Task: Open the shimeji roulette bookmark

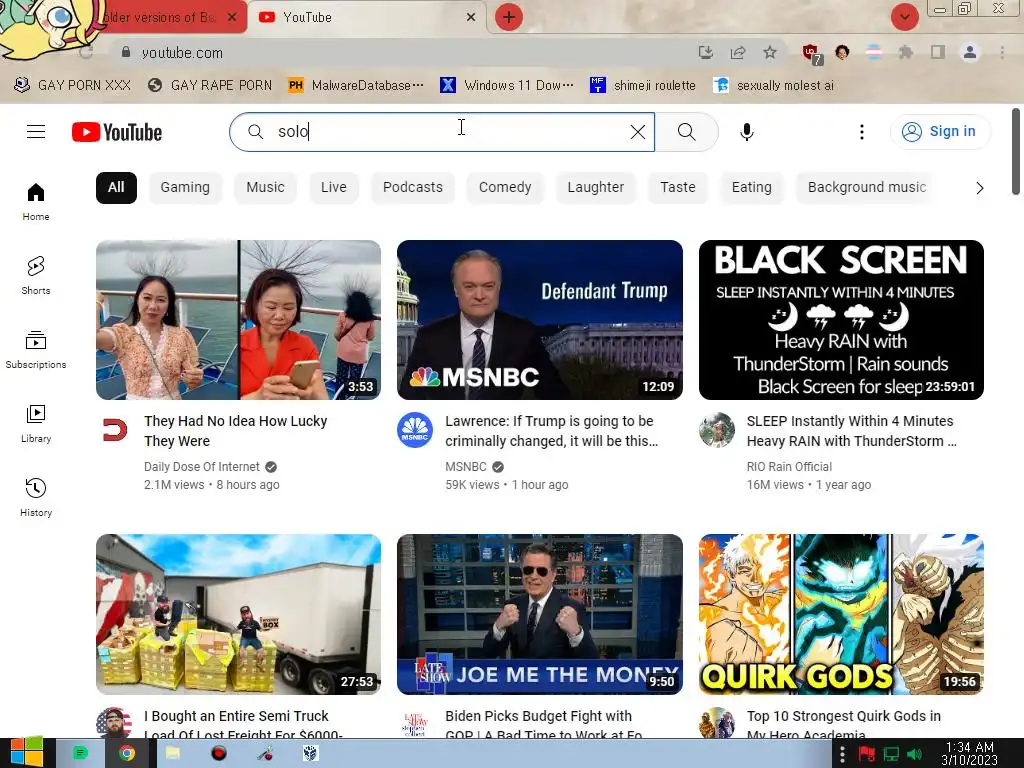Action: click(643, 85)
